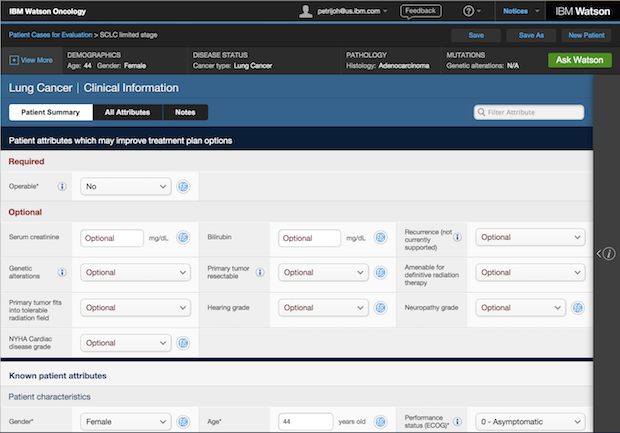Open the Neuropathy grade dropdown
Viewport: 620px width, 433px height.
pos(521,308)
